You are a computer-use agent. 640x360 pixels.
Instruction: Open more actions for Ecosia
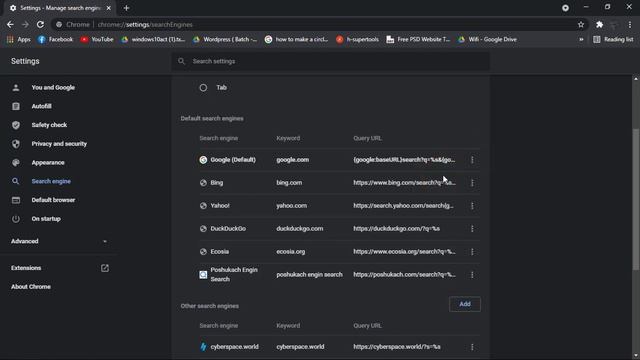pos(472,252)
